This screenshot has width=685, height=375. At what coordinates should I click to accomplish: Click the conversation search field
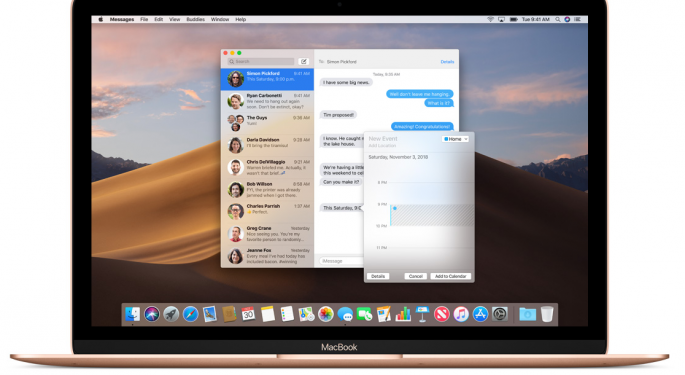(261, 62)
